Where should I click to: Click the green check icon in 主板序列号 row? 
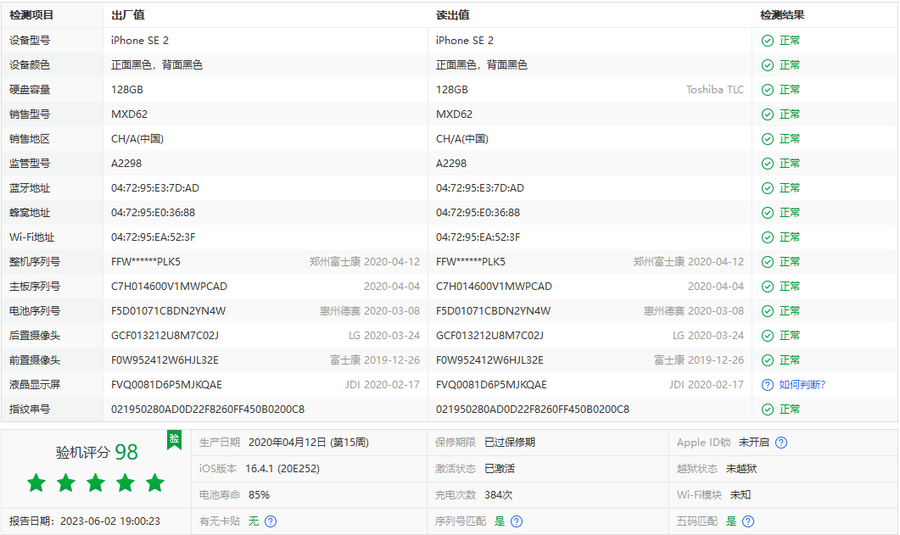(767, 286)
